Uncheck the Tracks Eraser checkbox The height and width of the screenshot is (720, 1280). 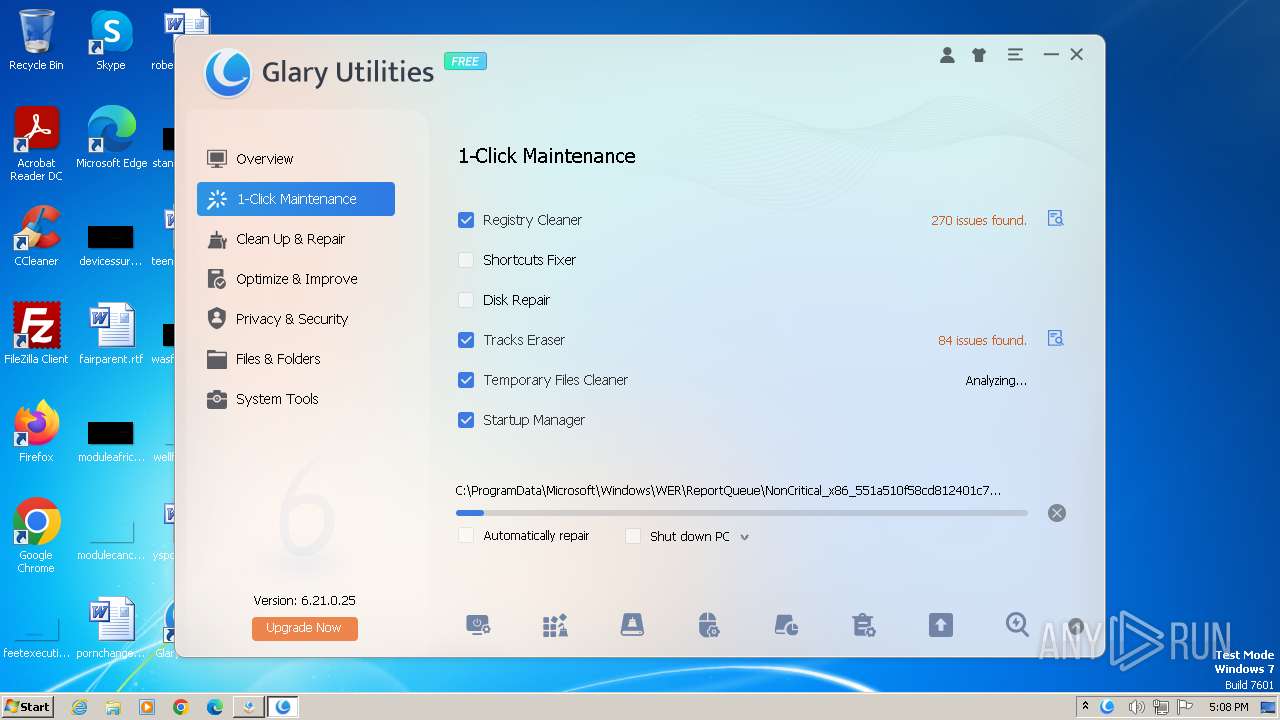tap(466, 340)
